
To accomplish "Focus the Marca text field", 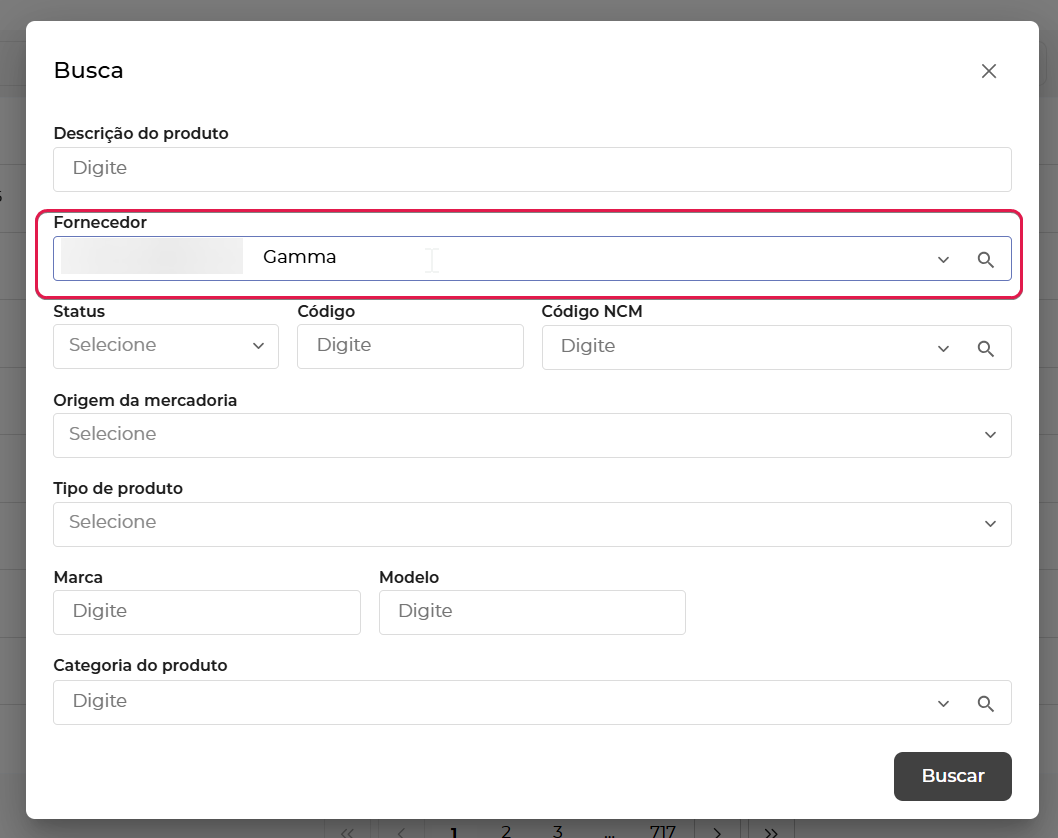I will (206, 612).
